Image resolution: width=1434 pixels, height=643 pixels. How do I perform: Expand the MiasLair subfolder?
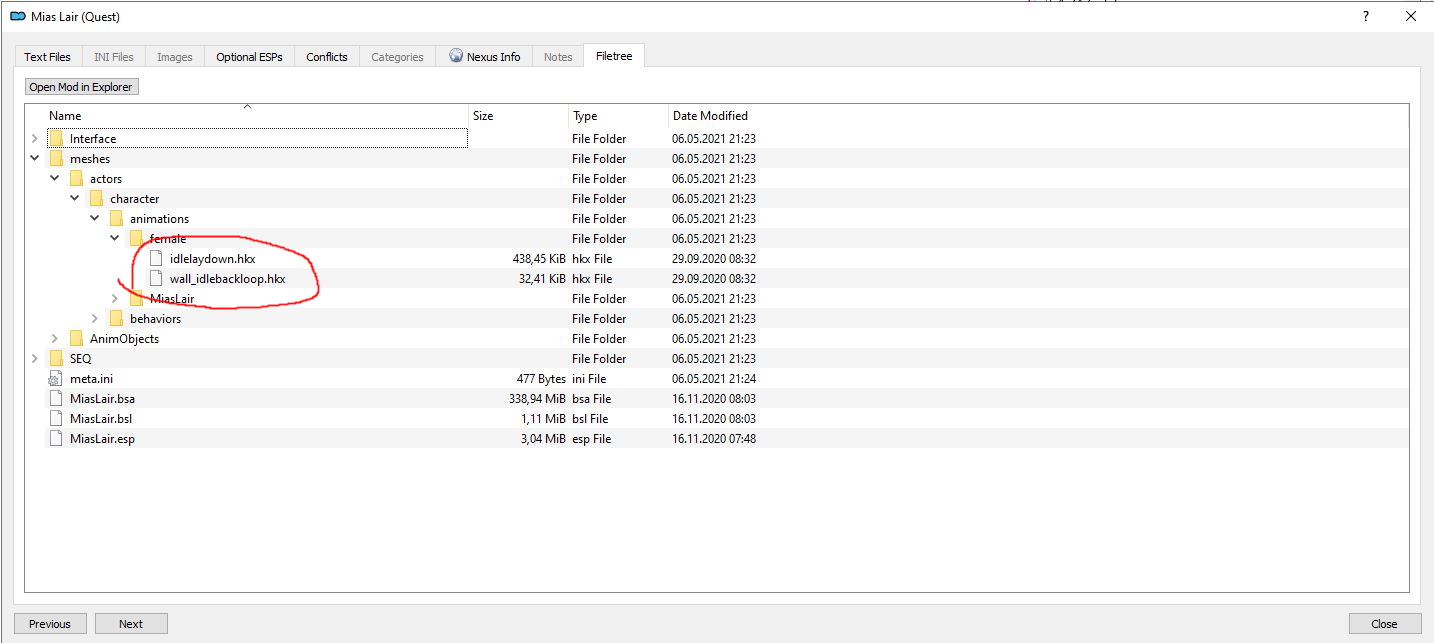pos(115,299)
